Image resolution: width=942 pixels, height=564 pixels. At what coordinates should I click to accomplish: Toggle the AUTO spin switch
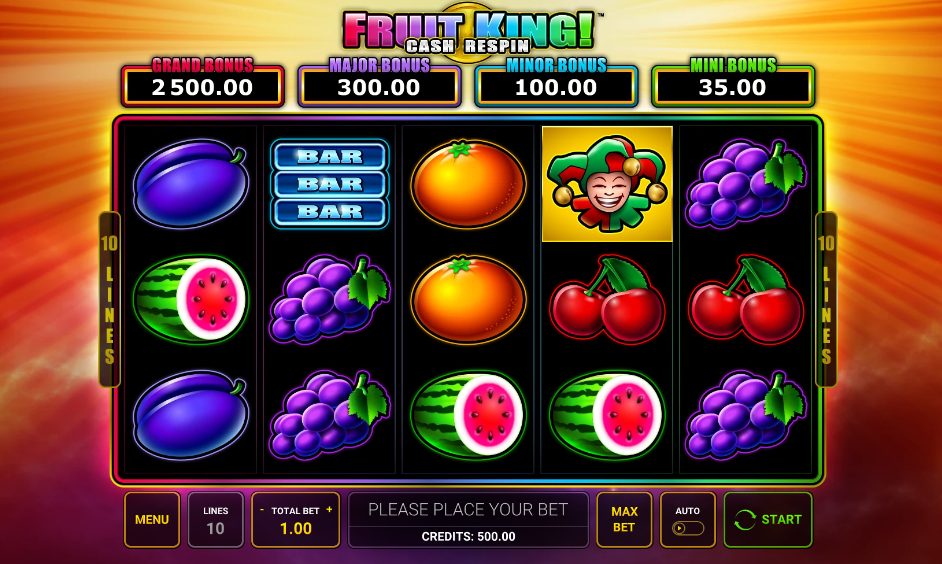688,529
